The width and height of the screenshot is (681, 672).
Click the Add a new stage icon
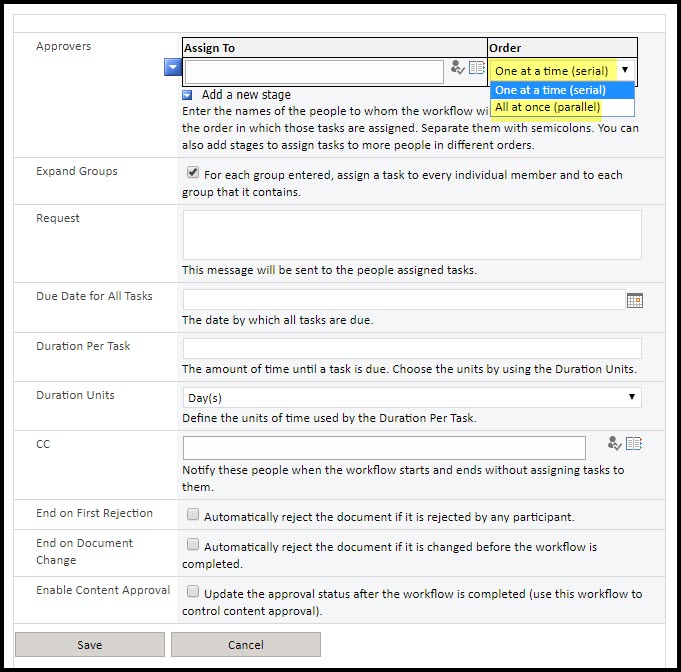point(188,95)
